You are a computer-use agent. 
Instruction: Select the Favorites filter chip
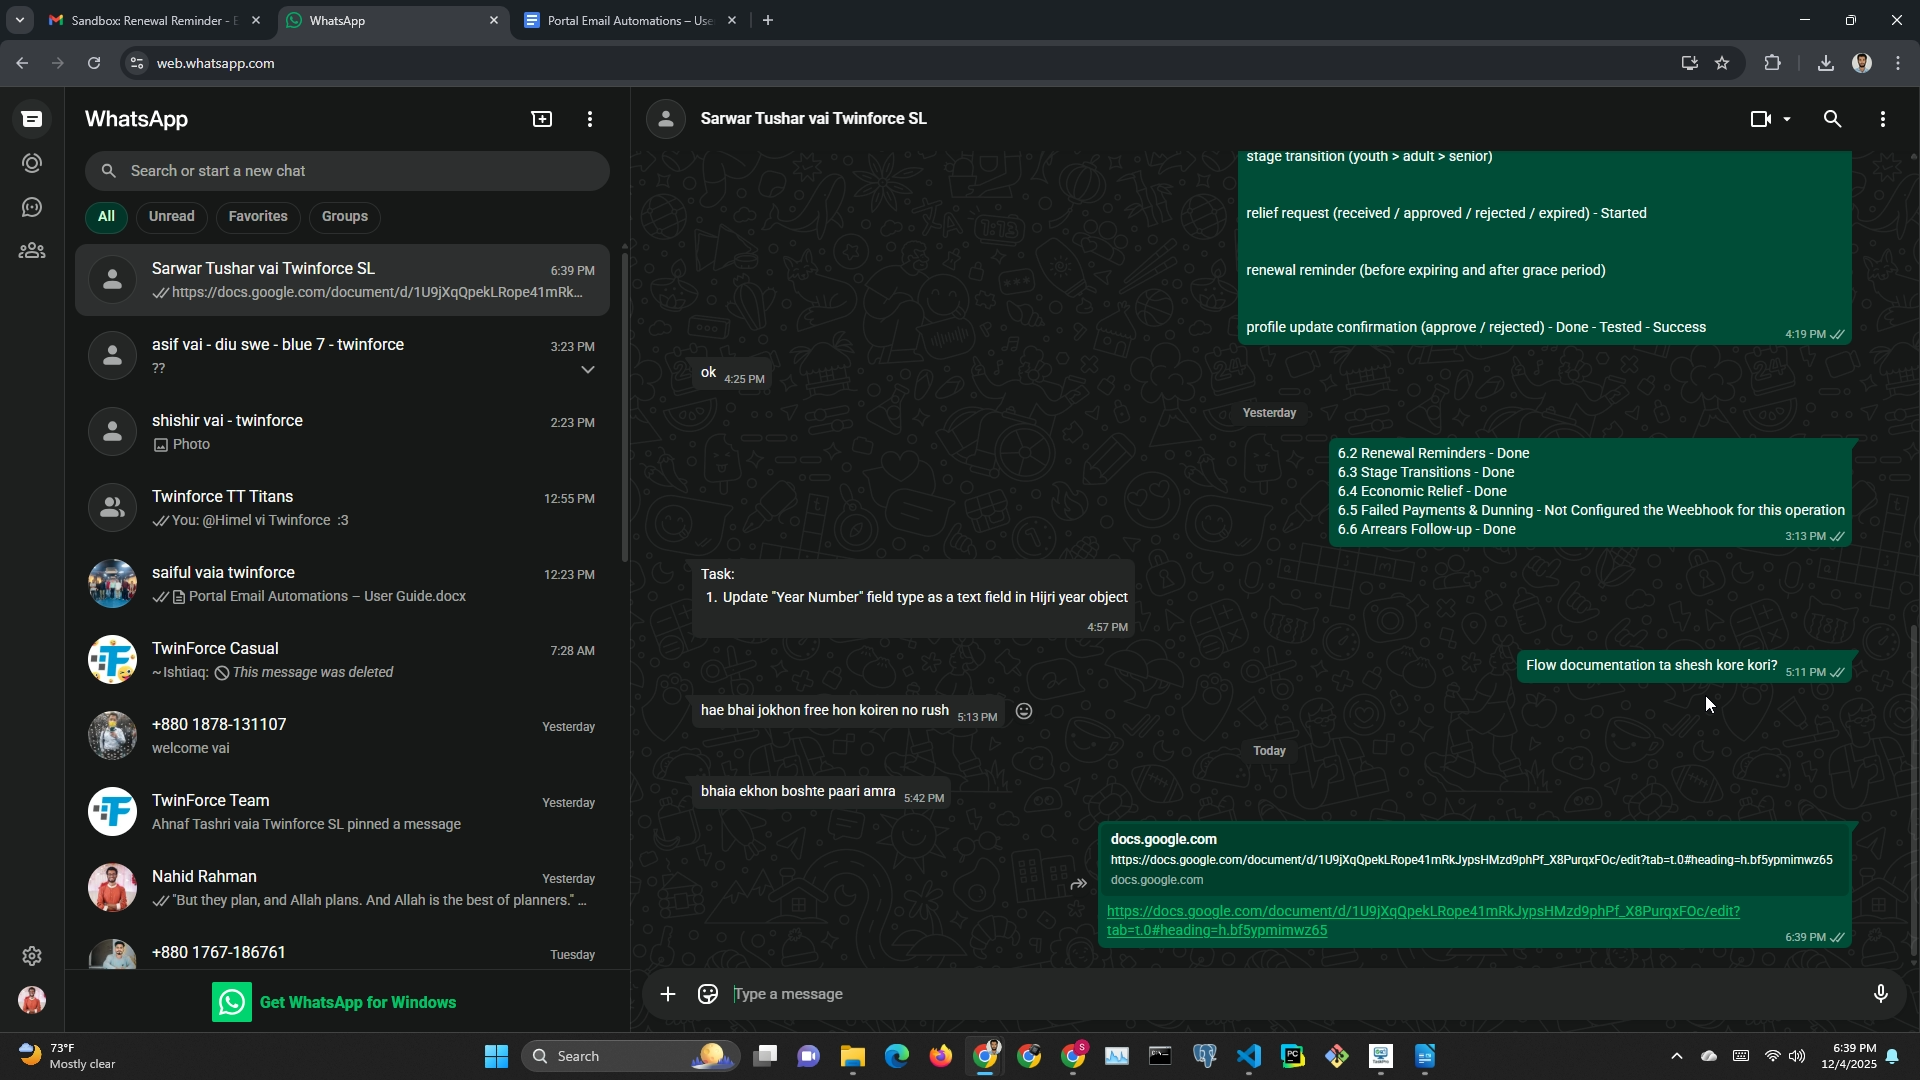(x=257, y=216)
